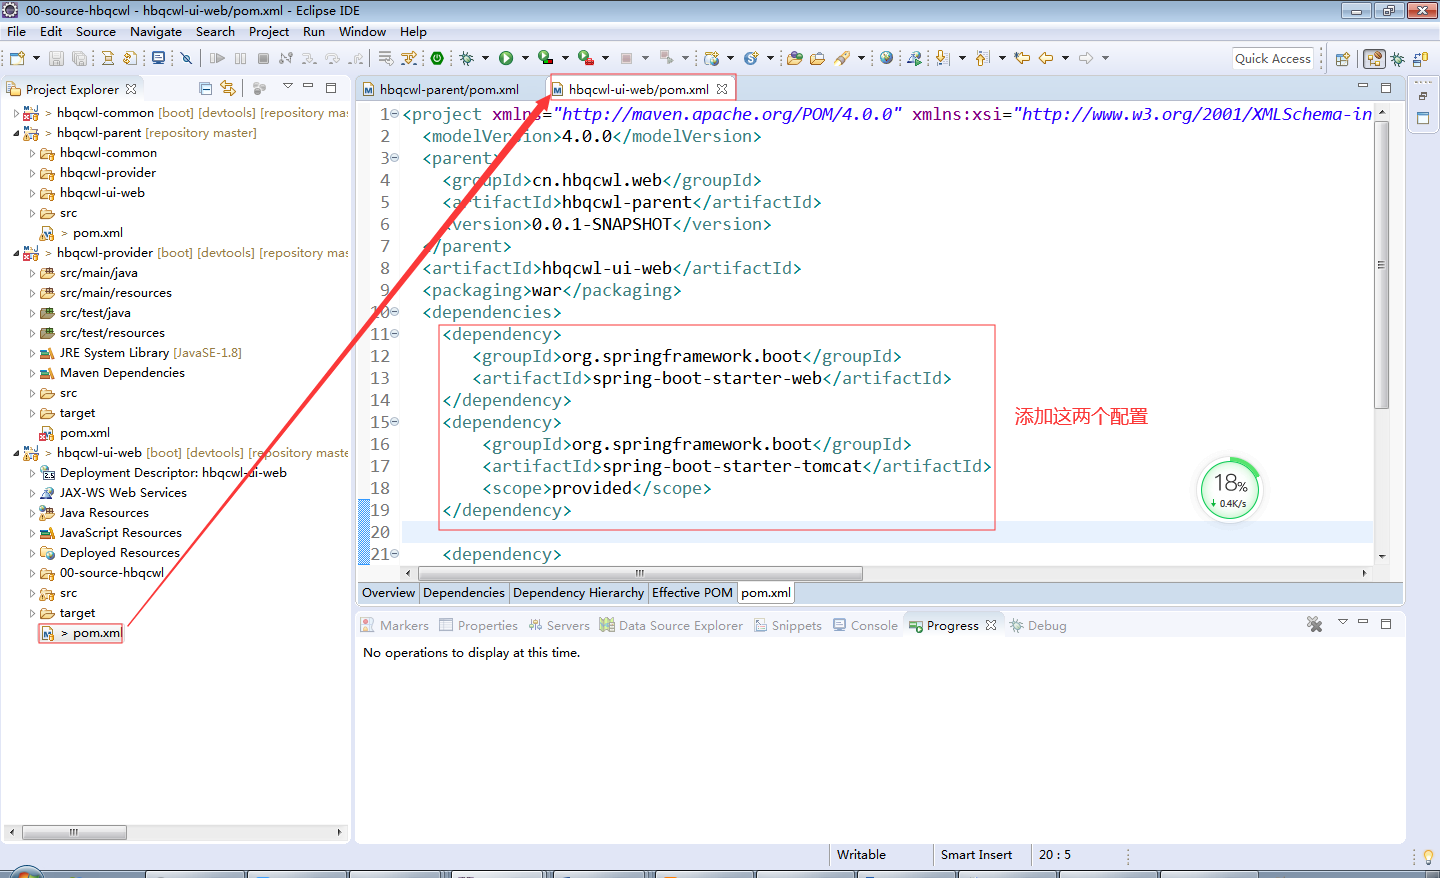Remove all finished operations in Progress view
This screenshot has width=1440, height=878.
tap(1314, 624)
